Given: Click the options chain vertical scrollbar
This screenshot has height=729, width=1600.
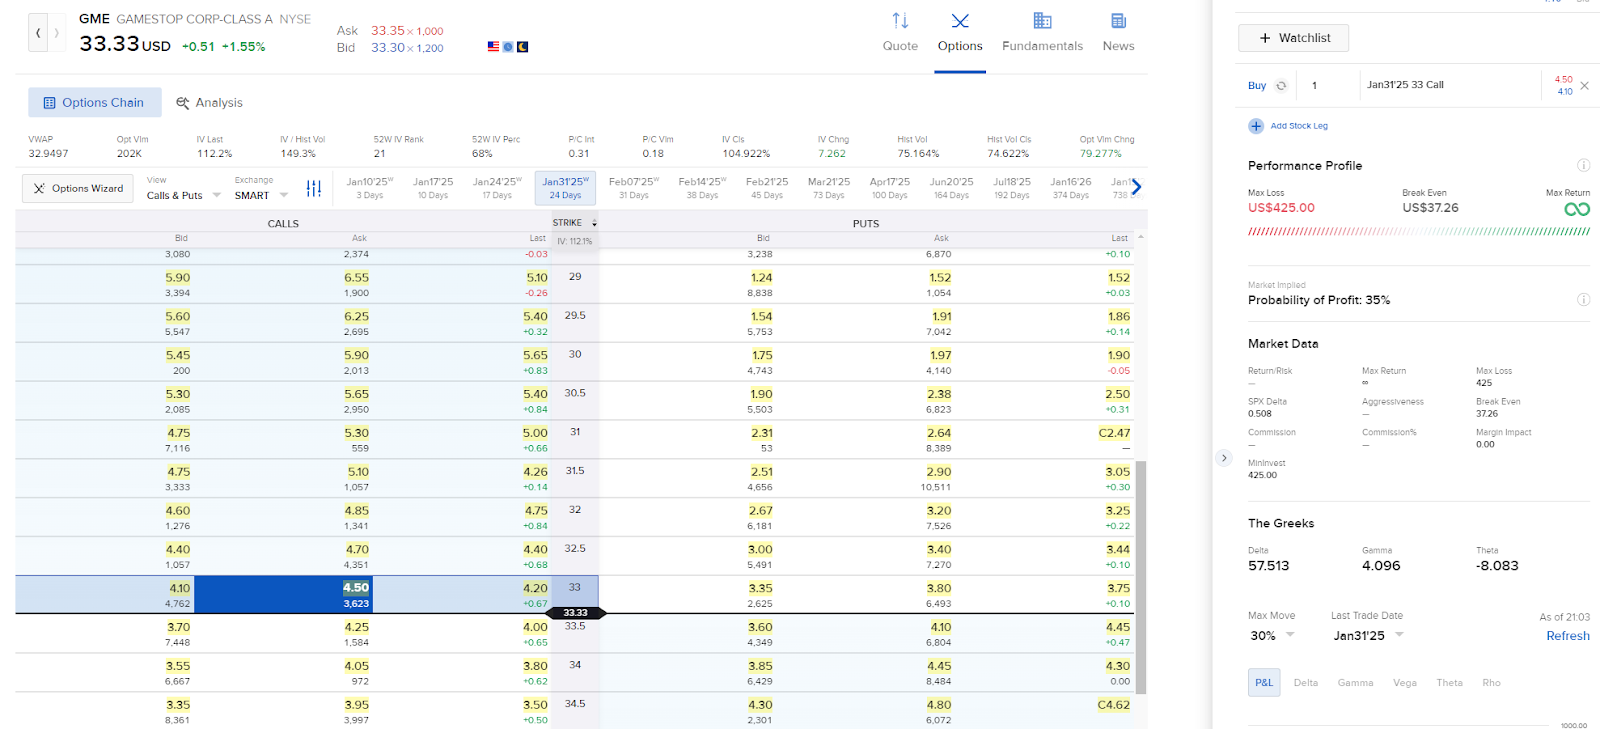Looking at the screenshot, I should (x=1141, y=577).
